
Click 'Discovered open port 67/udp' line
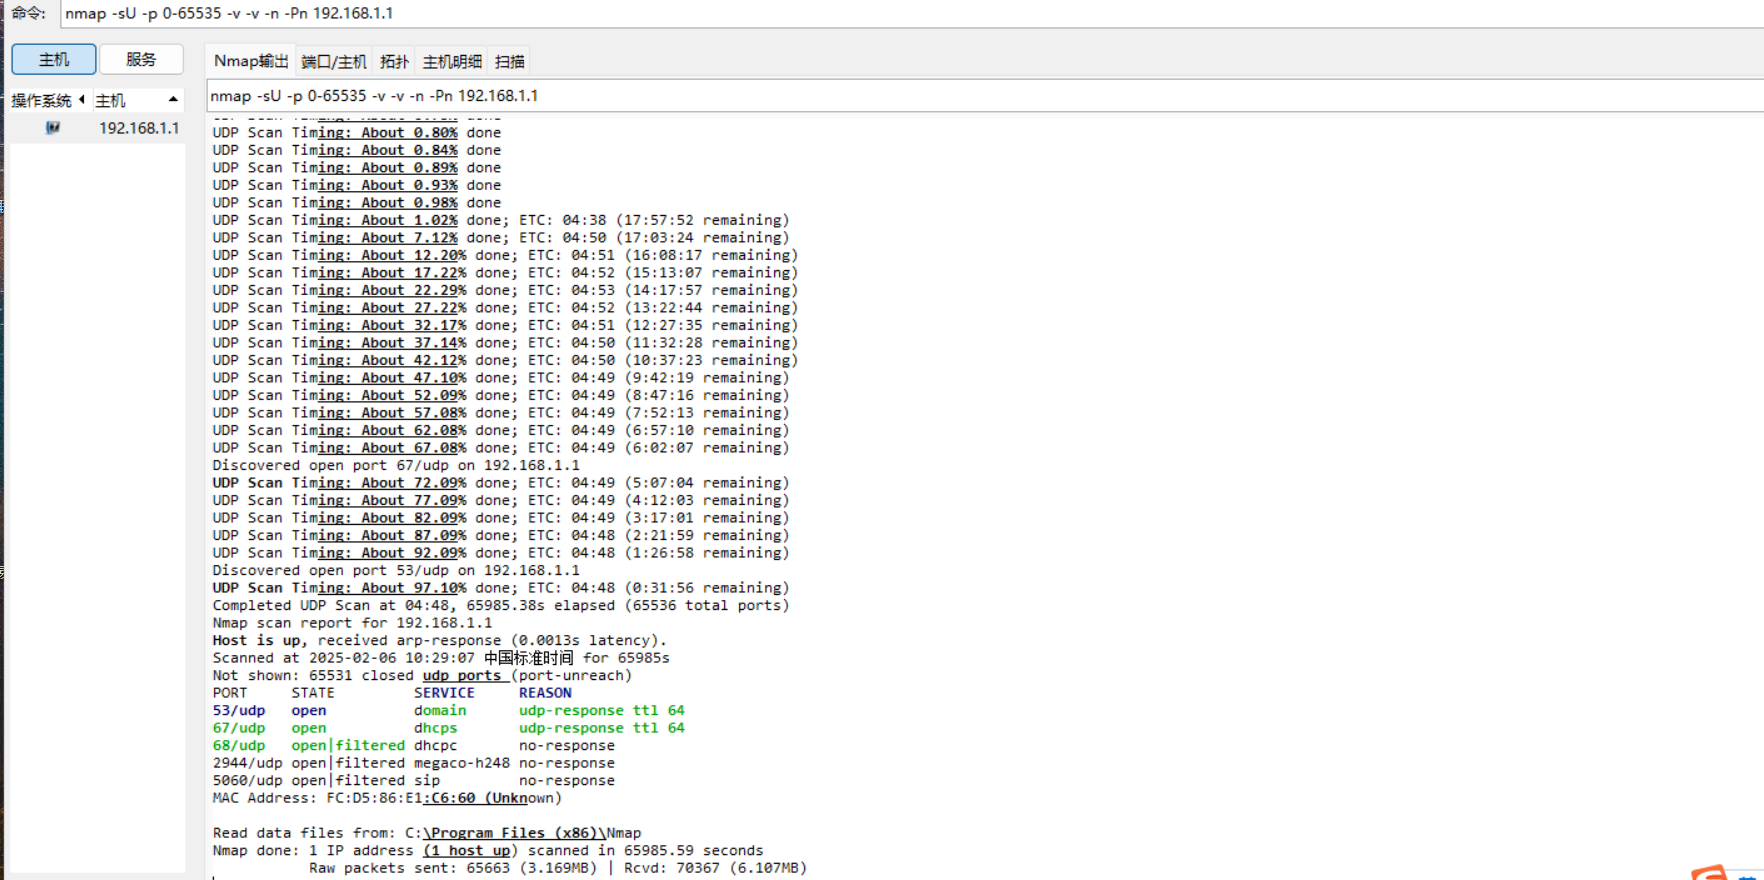tap(396, 465)
